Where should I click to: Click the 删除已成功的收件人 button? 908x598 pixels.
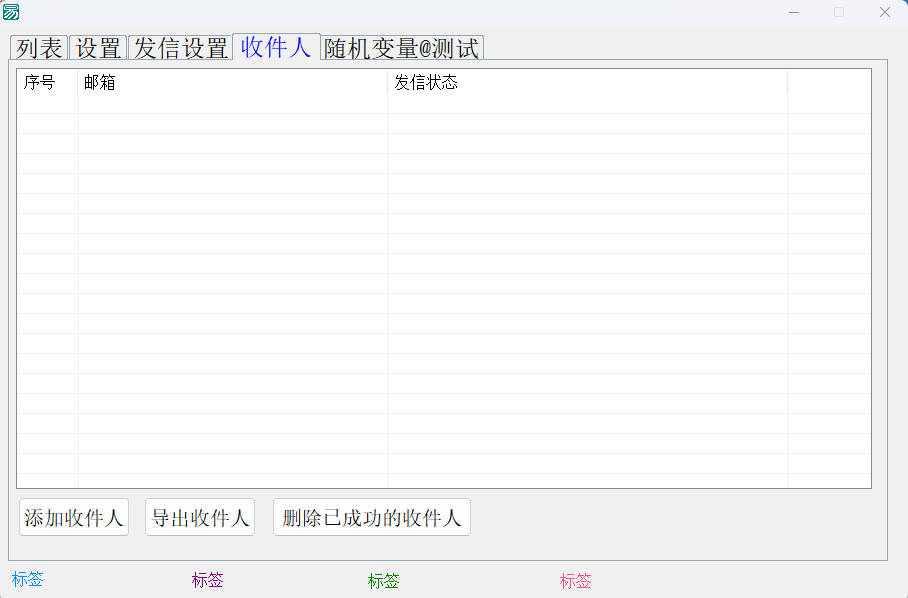pyautogui.click(x=371, y=518)
